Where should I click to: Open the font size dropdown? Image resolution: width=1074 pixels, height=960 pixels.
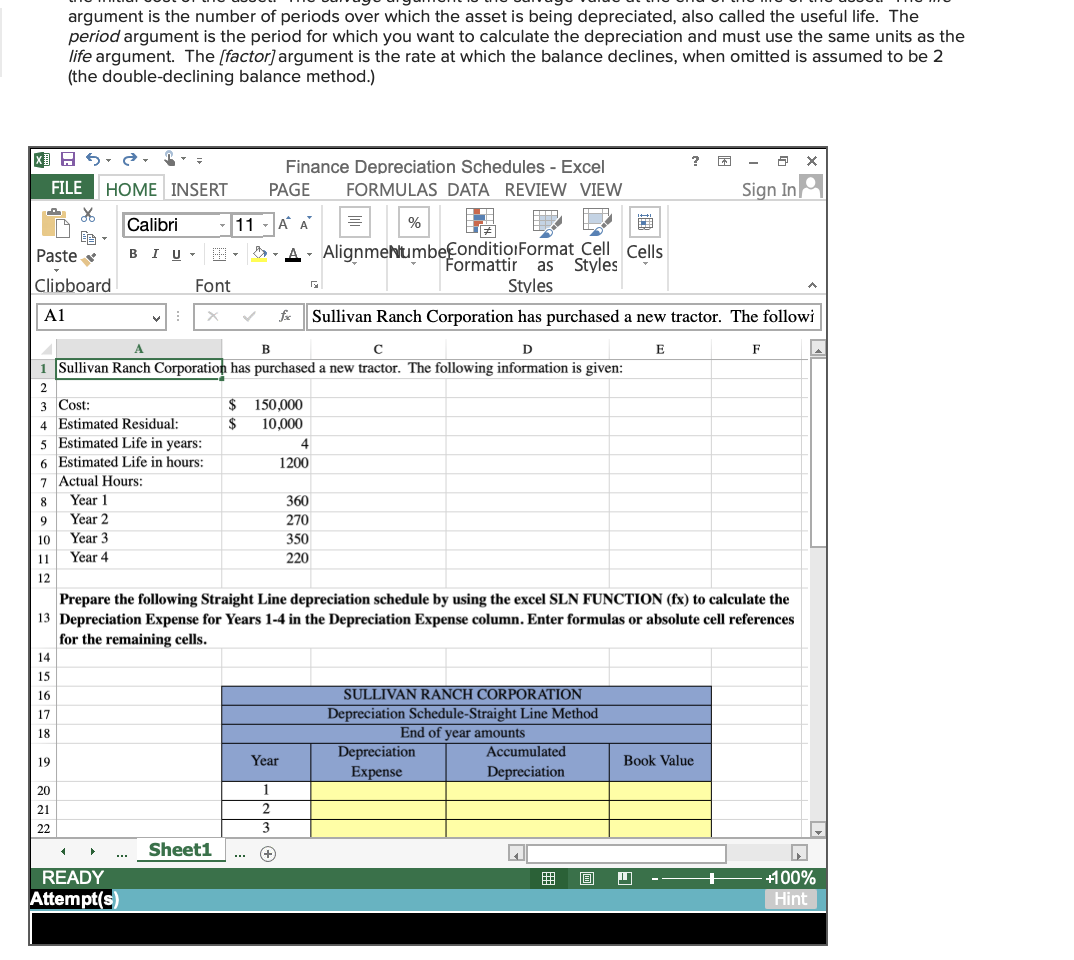pyautogui.click(x=264, y=224)
